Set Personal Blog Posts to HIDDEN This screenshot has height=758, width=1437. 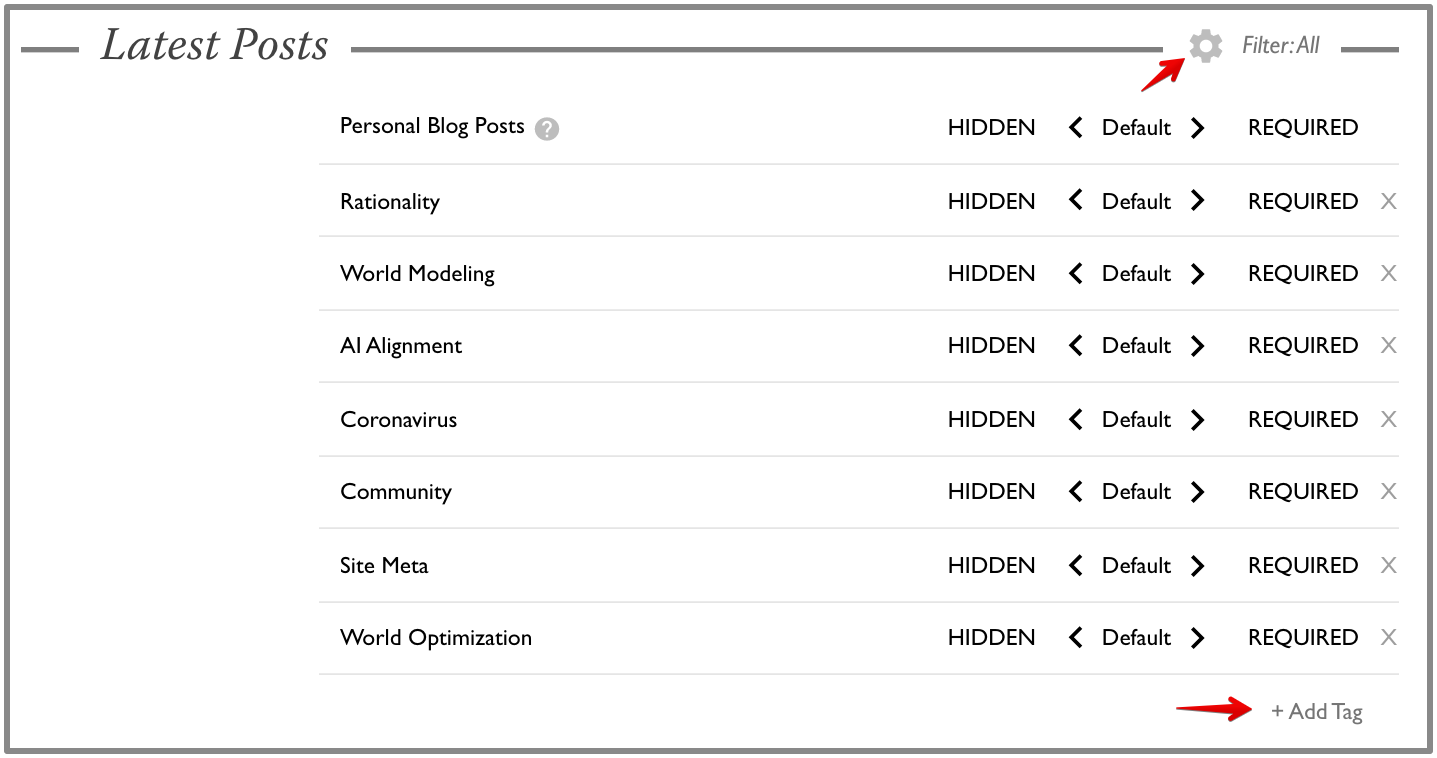coord(991,128)
